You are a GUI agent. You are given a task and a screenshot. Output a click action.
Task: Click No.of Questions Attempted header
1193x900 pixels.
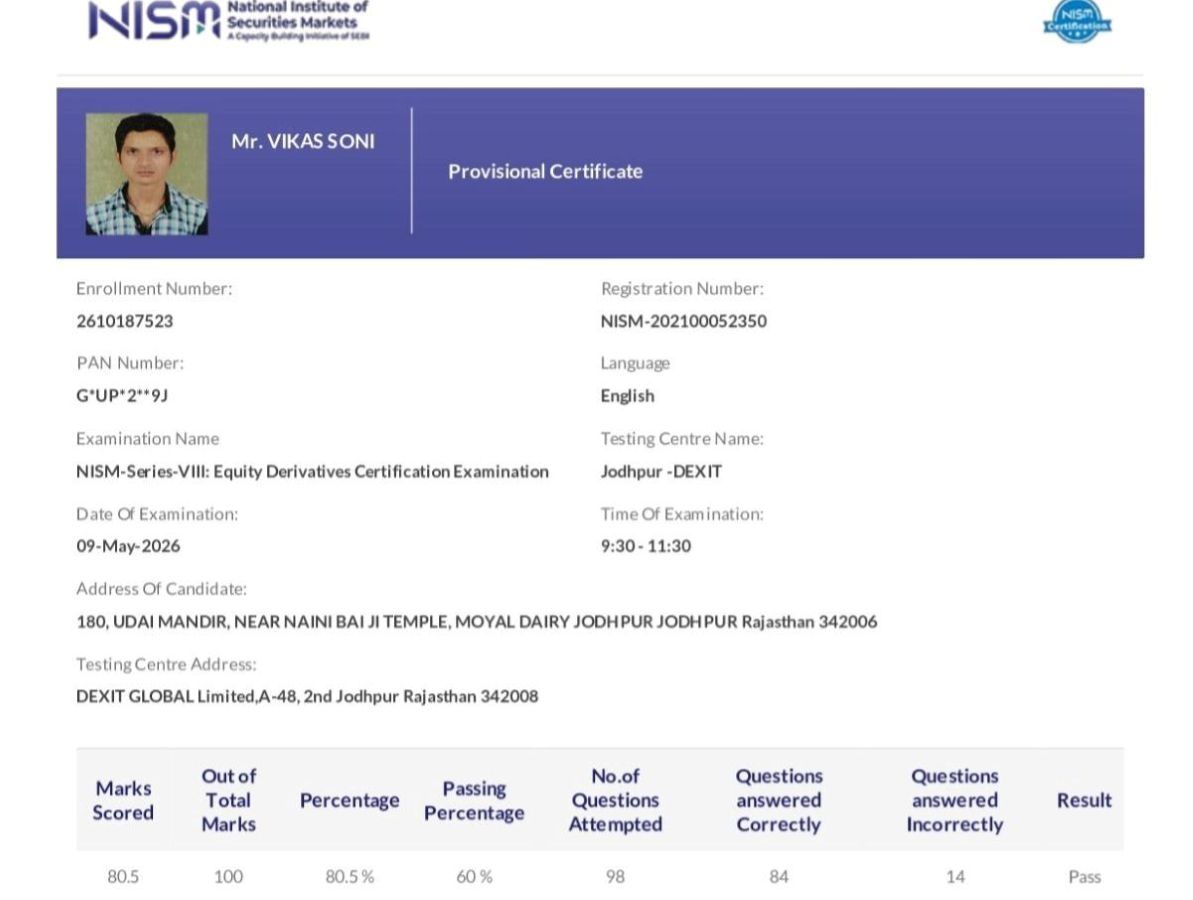click(616, 800)
